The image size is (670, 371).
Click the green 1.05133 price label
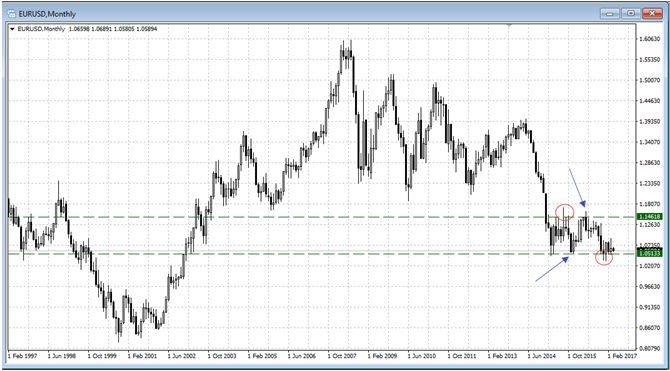(x=649, y=254)
